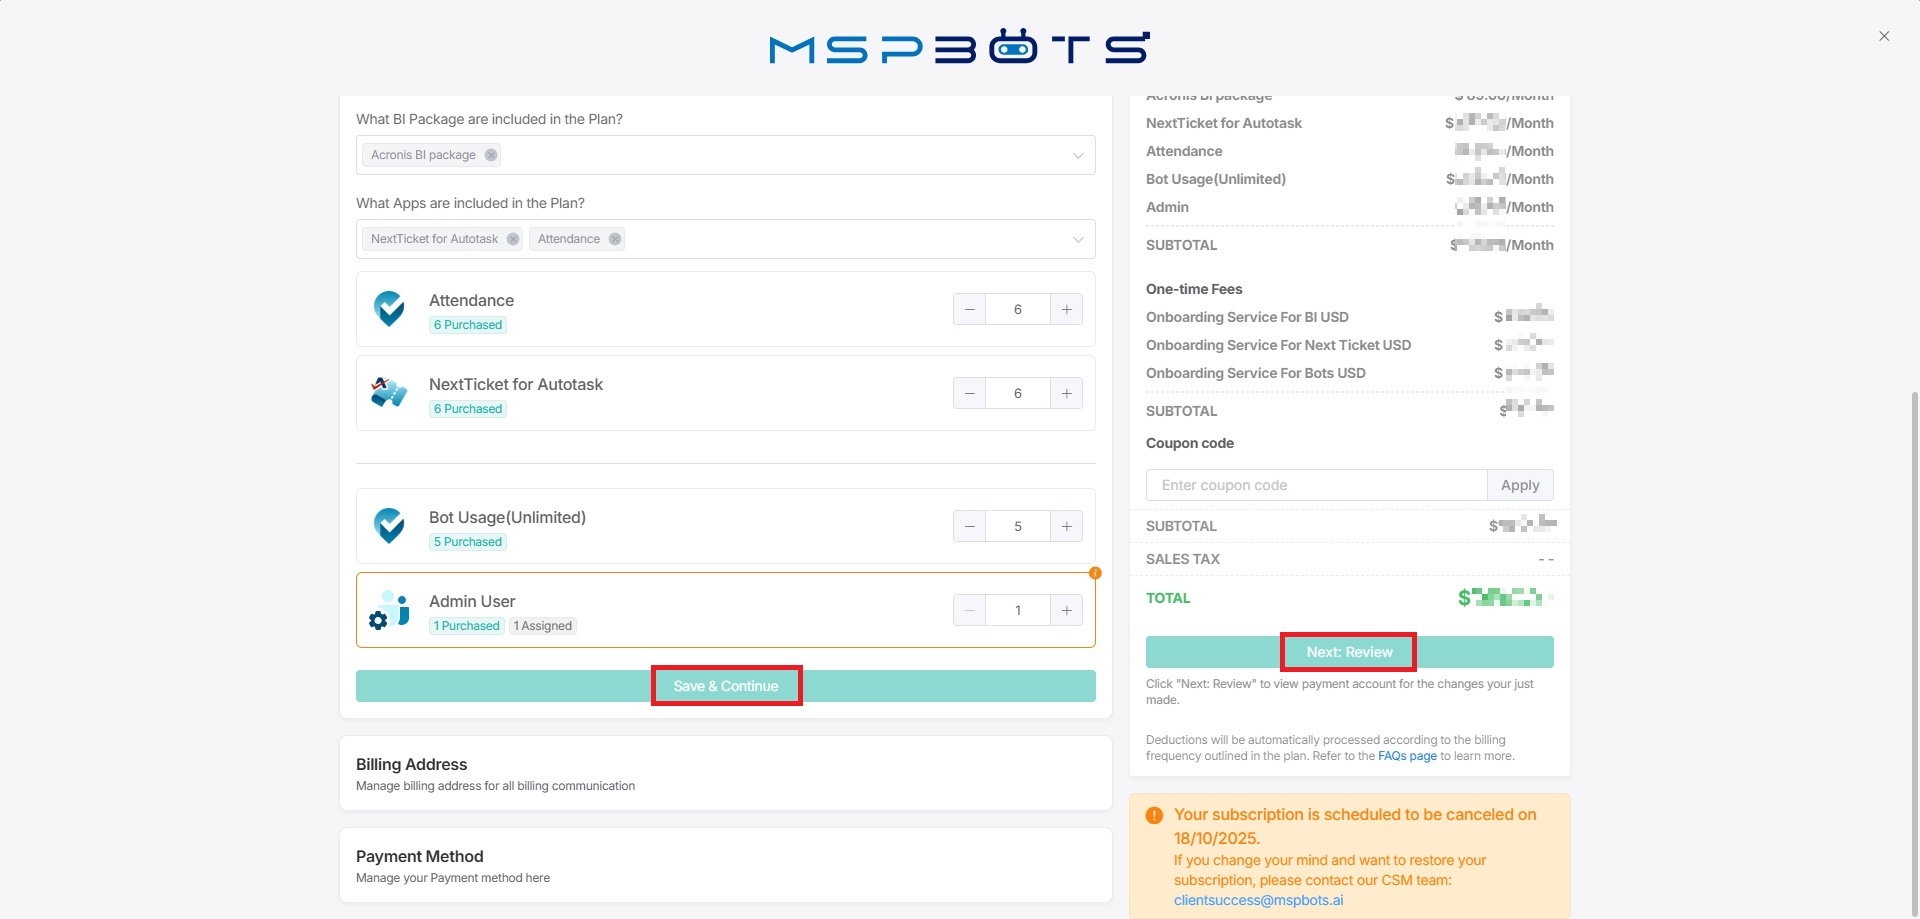Focus the Enter coupon code field
Image resolution: width=1920 pixels, height=919 pixels.
pyautogui.click(x=1316, y=485)
